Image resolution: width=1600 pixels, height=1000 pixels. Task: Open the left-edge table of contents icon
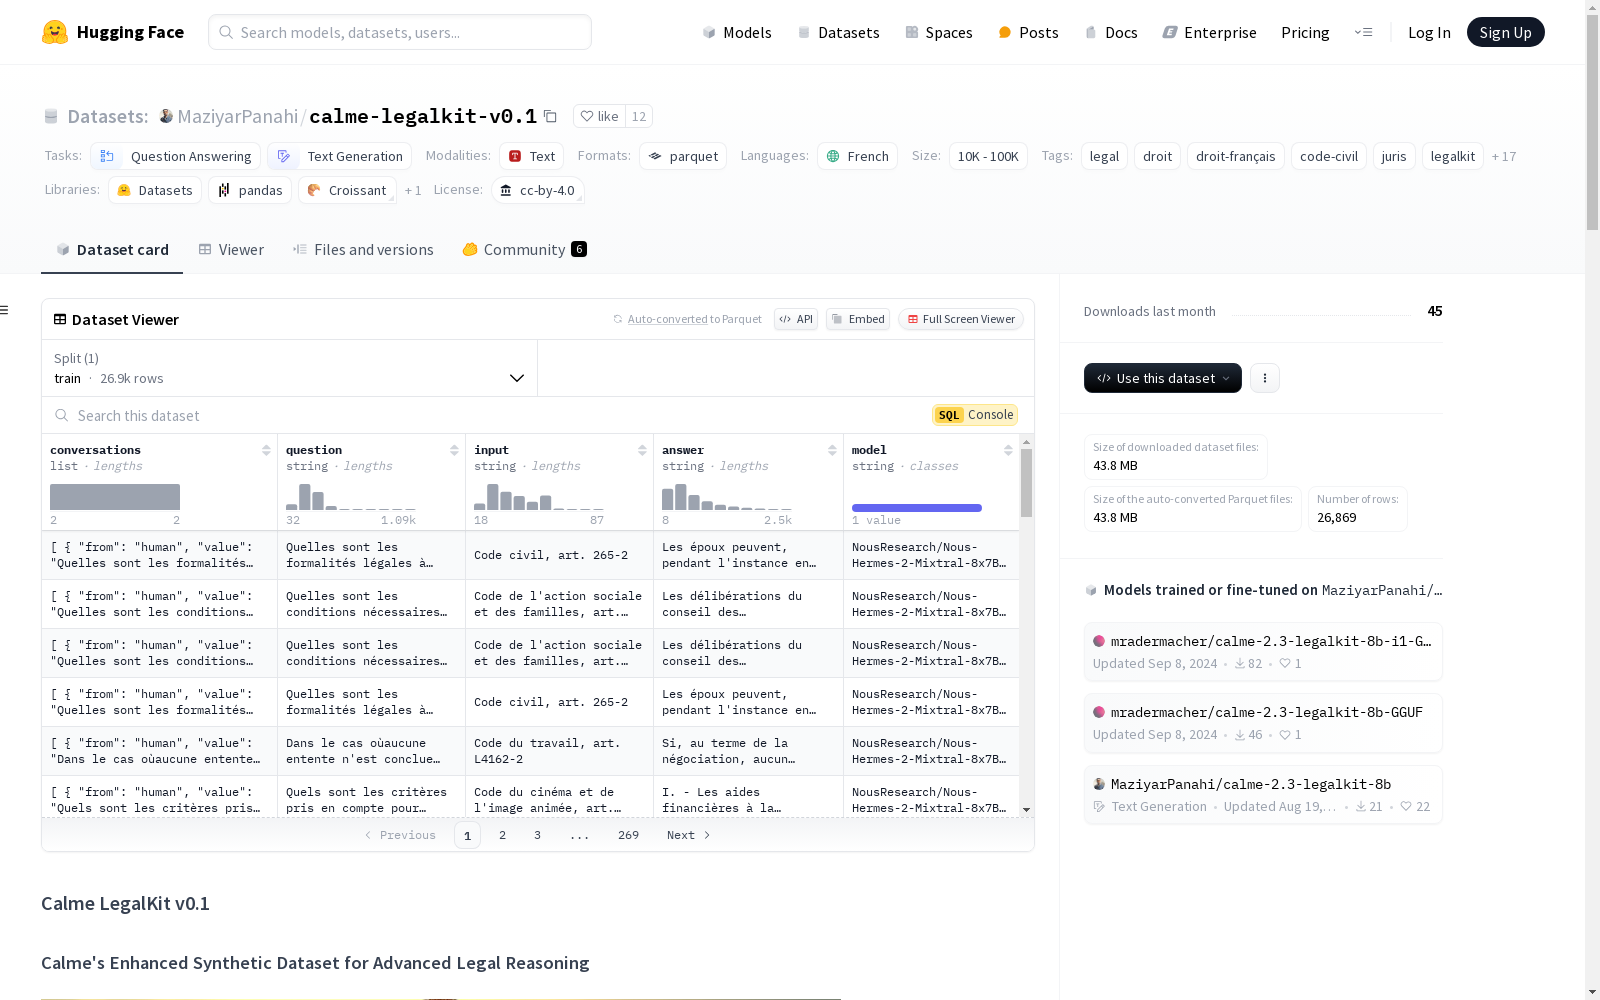coord(4,310)
